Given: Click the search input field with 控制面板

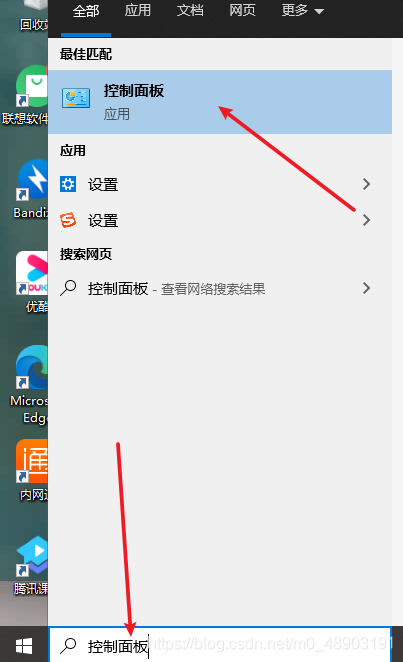Looking at the screenshot, I should tap(220, 645).
